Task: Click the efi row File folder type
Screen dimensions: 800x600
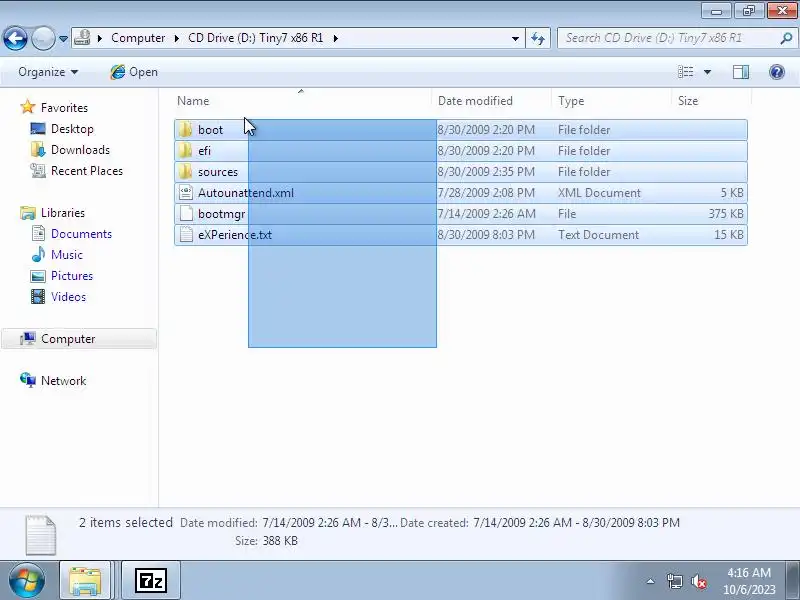Action: point(584,151)
